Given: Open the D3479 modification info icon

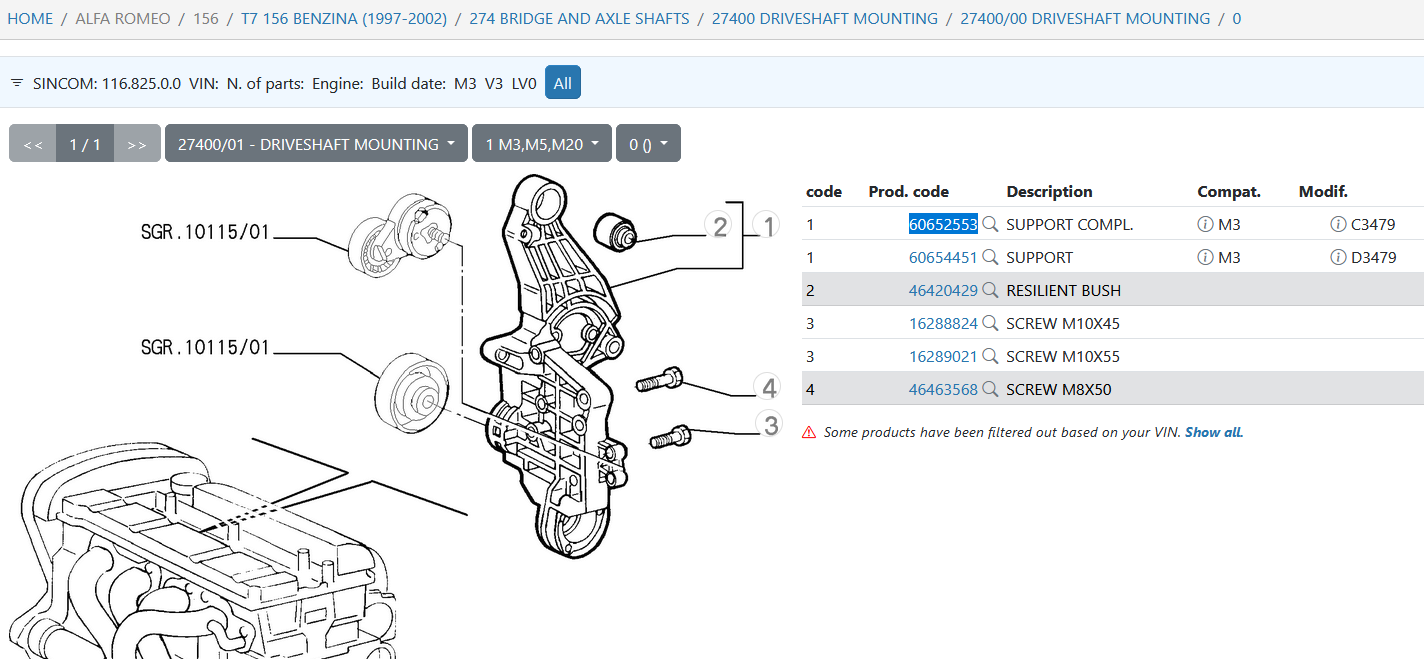Looking at the screenshot, I should (x=1338, y=257).
